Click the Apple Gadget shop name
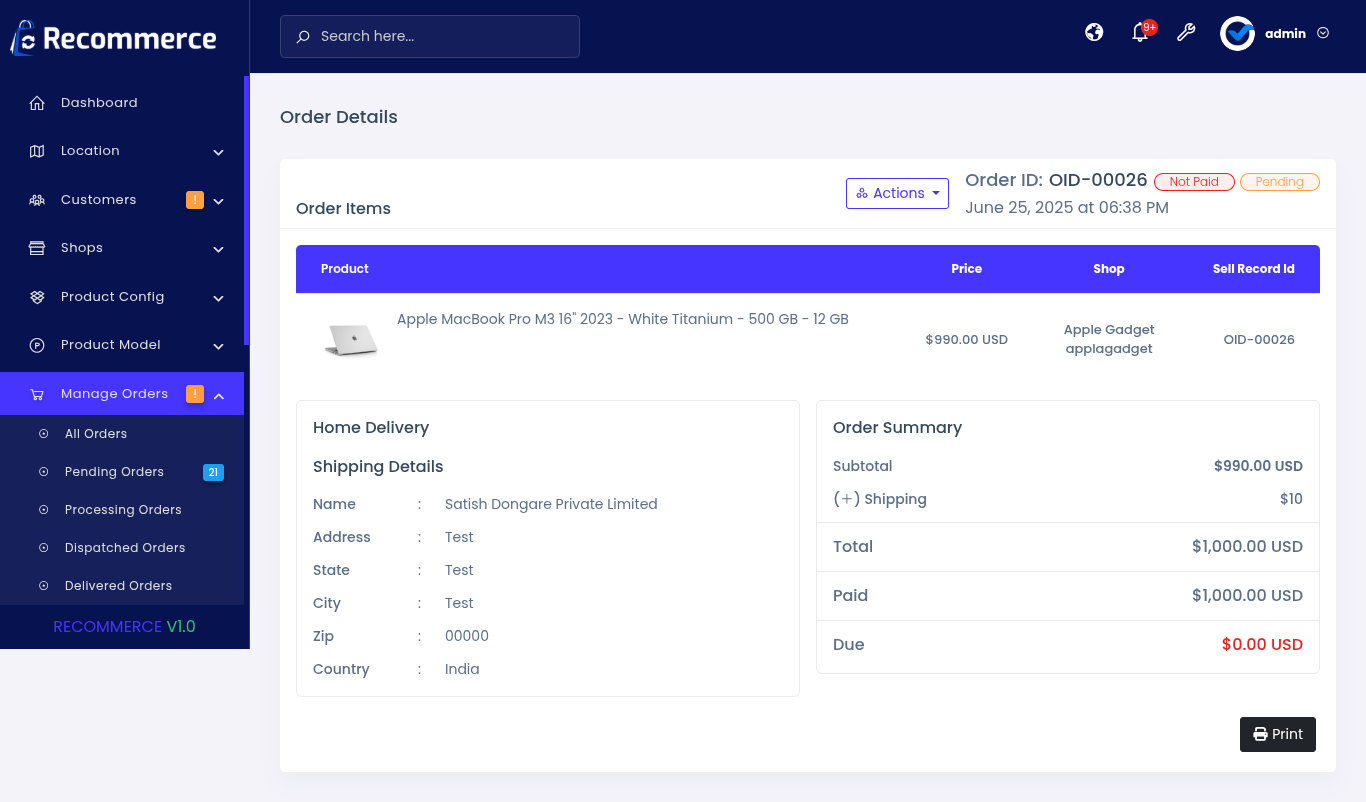 pyautogui.click(x=1109, y=330)
